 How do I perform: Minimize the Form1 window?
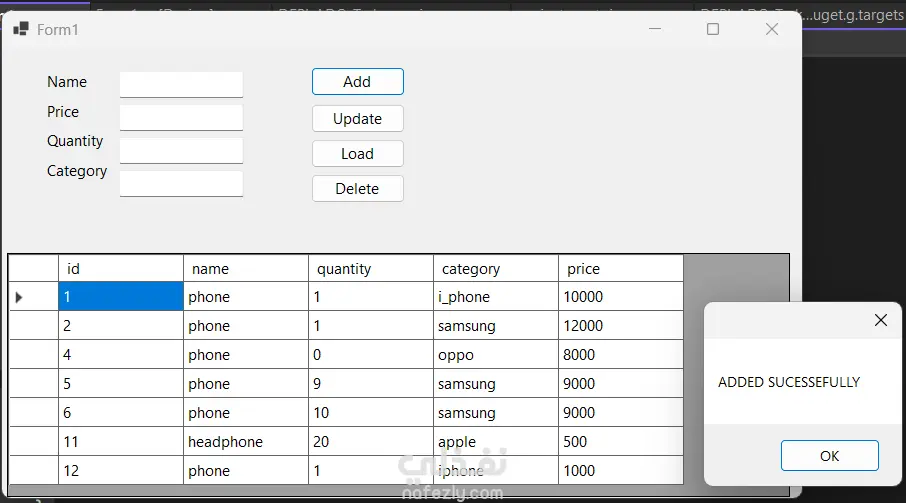655,29
